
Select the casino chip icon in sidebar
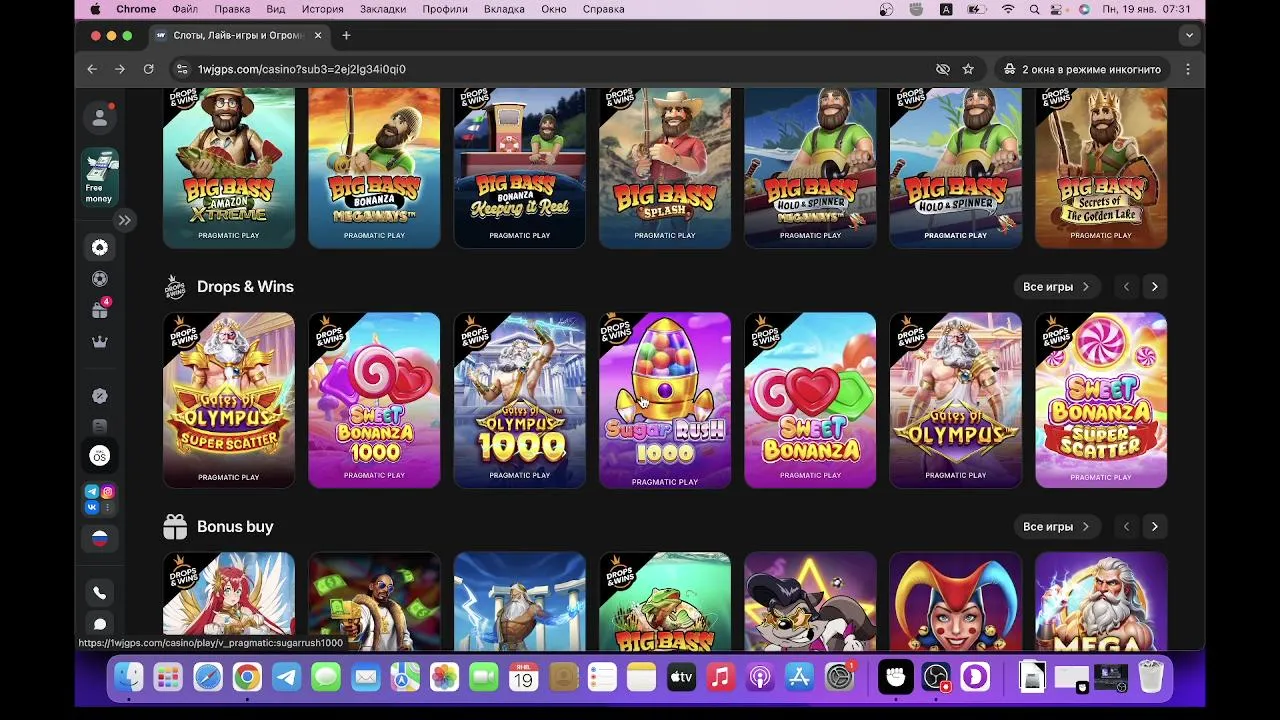click(x=100, y=247)
